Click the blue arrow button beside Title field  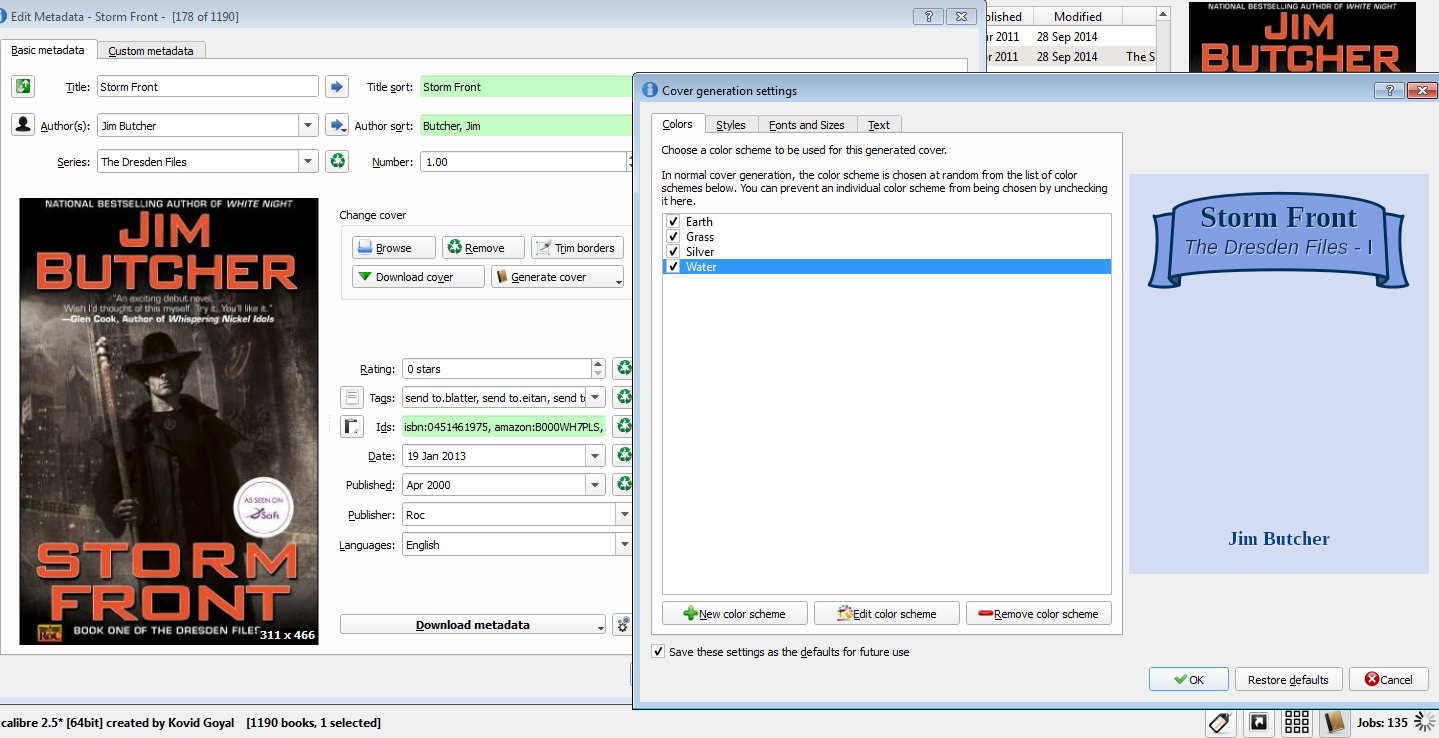pyautogui.click(x=337, y=87)
